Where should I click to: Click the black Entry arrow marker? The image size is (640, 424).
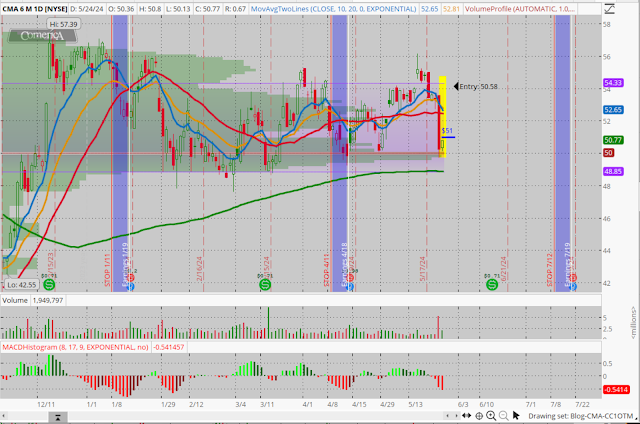pos(456,87)
